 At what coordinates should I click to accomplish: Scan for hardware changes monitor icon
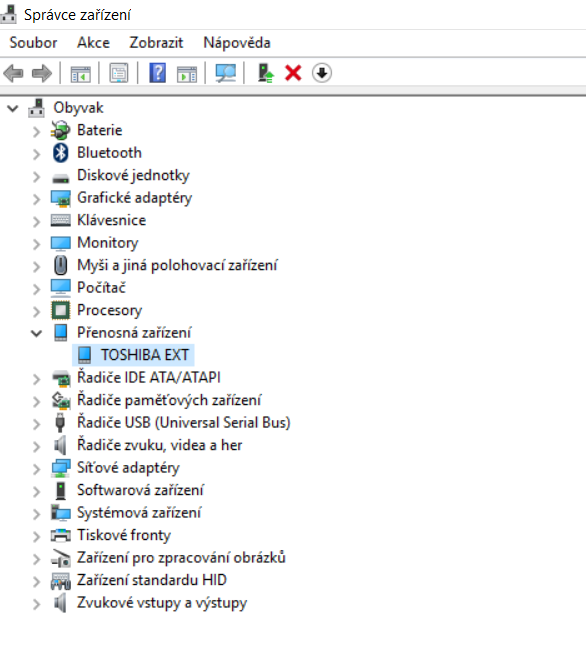(226, 73)
